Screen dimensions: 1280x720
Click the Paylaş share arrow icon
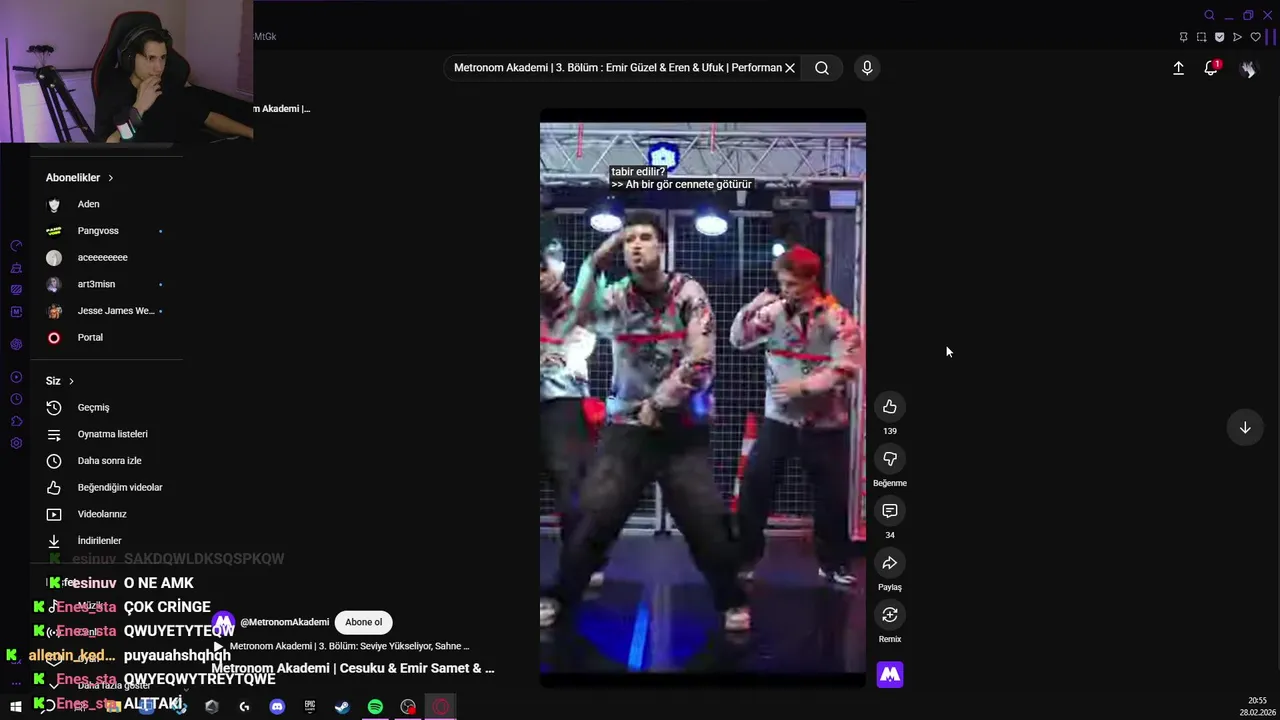(890, 562)
